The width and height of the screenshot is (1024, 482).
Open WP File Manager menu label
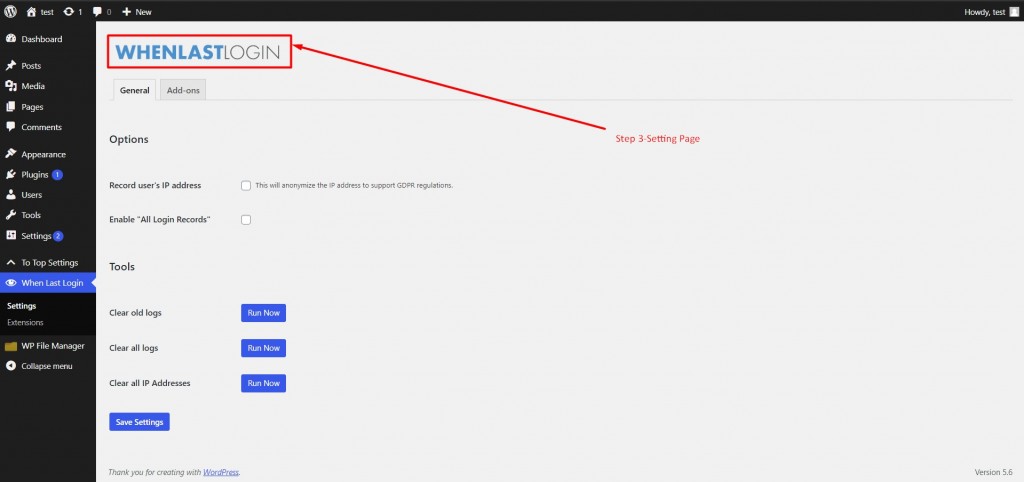click(53, 346)
